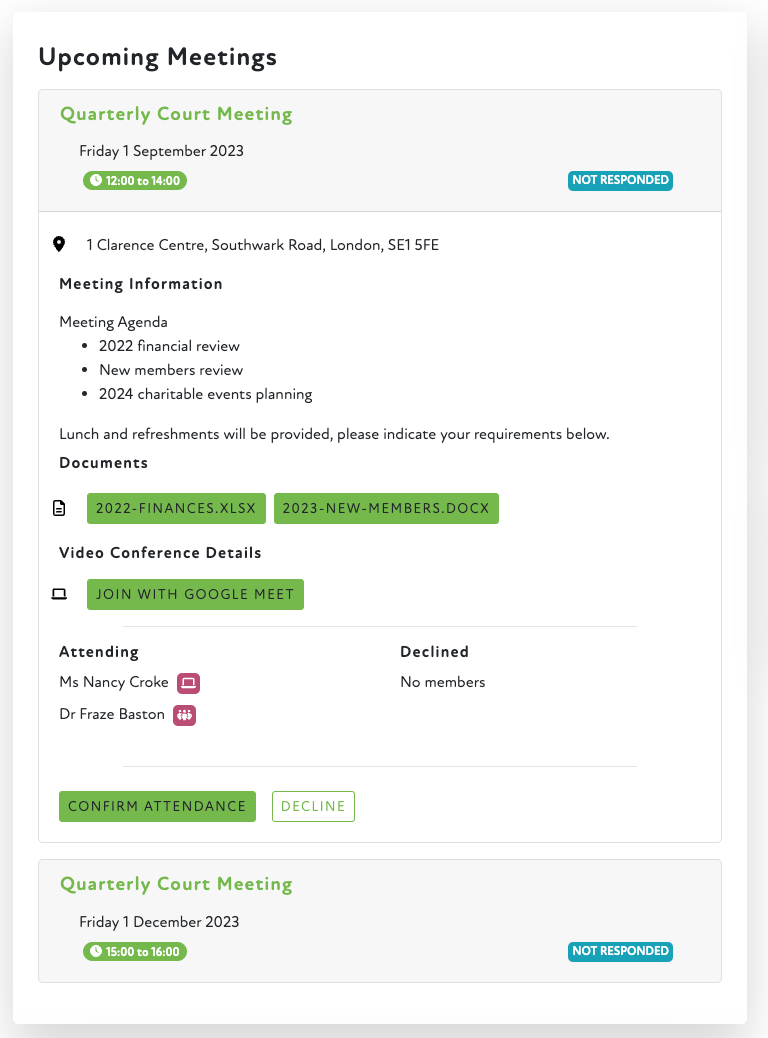Click the document file icon beside attachments
Screen dimensions: 768x1038
tap(59, 508)
